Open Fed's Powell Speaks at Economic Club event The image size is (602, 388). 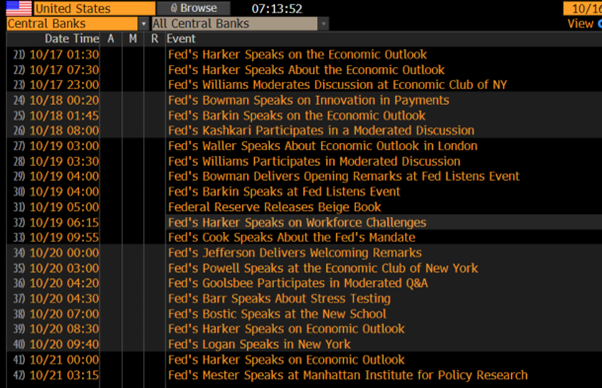click(323, 268)
